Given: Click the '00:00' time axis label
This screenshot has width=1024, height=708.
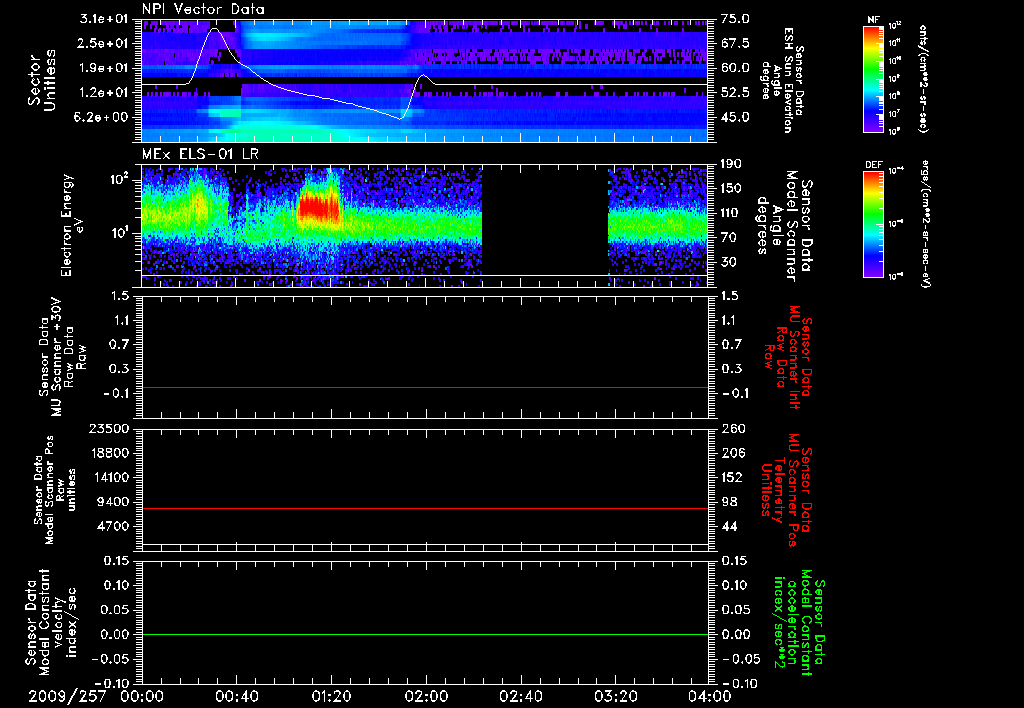Looking at the screenshot, I should click(x=142, y=696).
